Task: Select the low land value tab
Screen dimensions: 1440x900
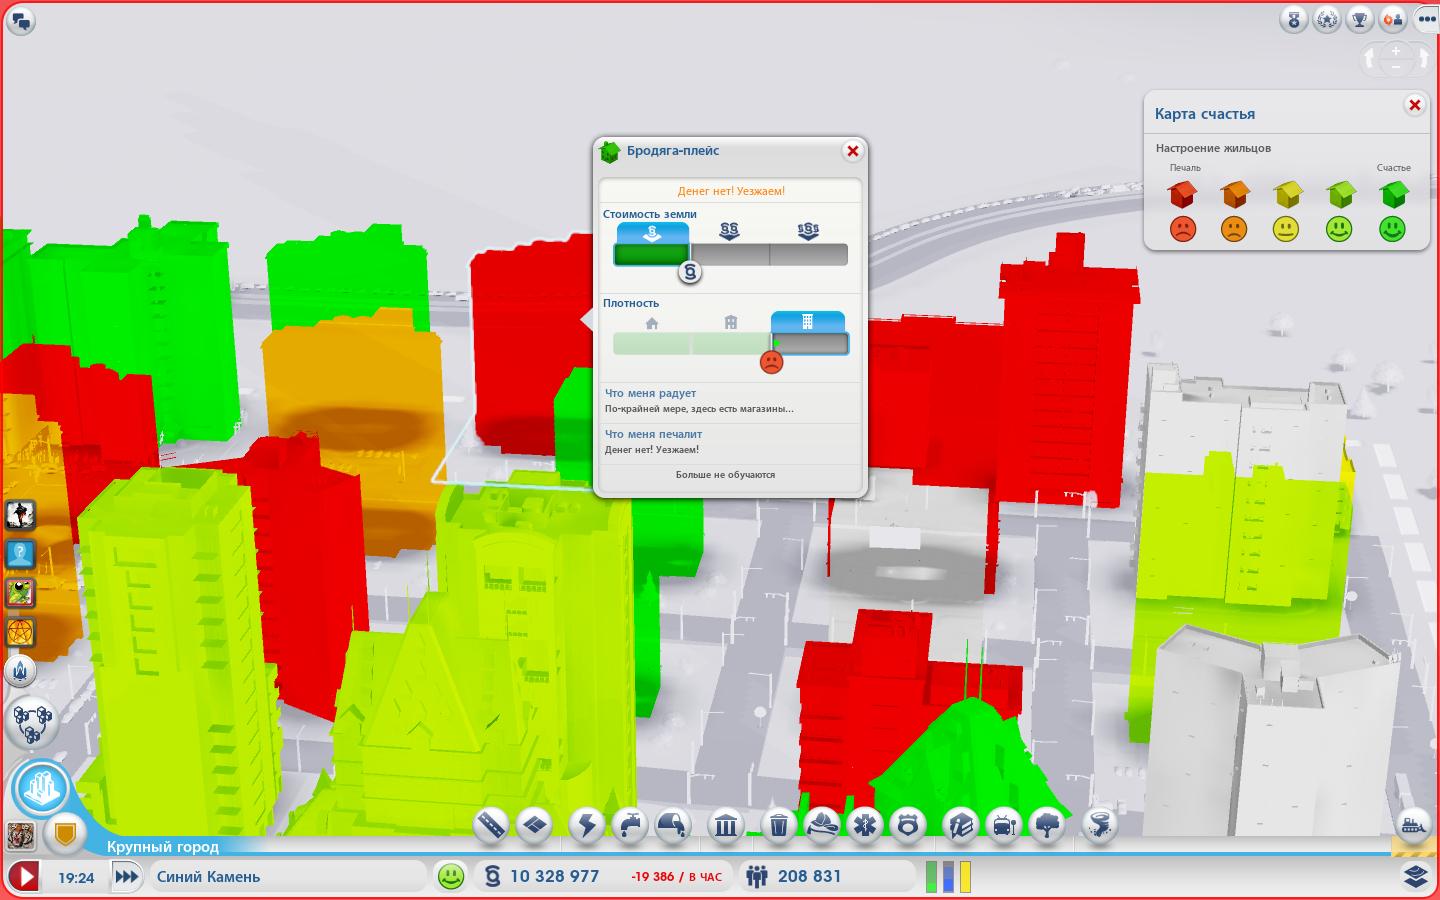Action: tap(652, 233)
